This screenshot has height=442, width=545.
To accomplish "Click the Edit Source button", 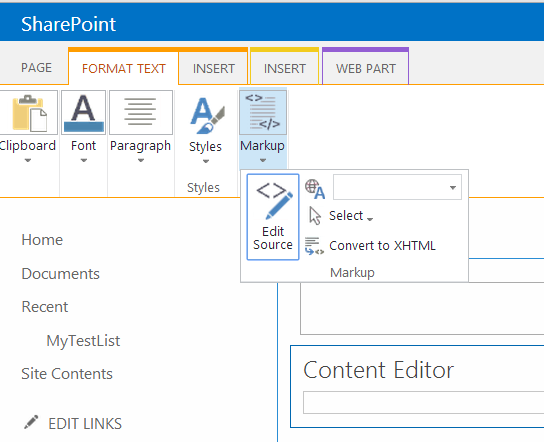I will pyautogui.click(x=273, y=217).
